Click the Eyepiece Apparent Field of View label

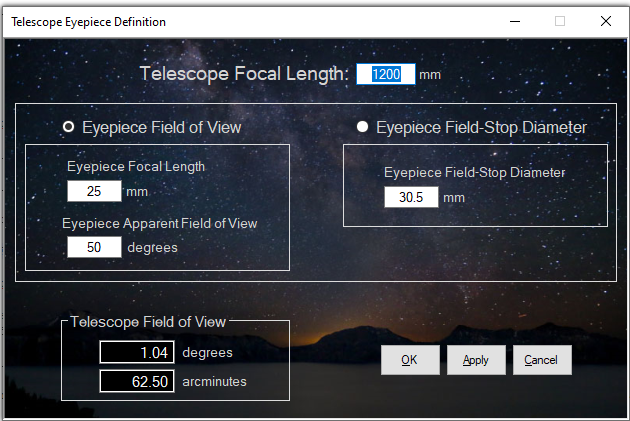[160, 223]
